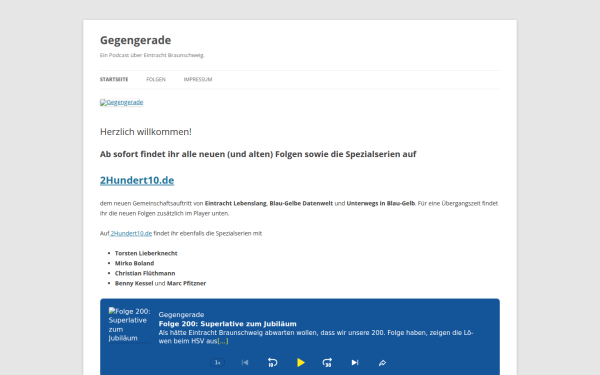600x375 pixels.
Task: Click the bold text 'Unterwegs in Blau-Gelb'
Action: [381, 203]
